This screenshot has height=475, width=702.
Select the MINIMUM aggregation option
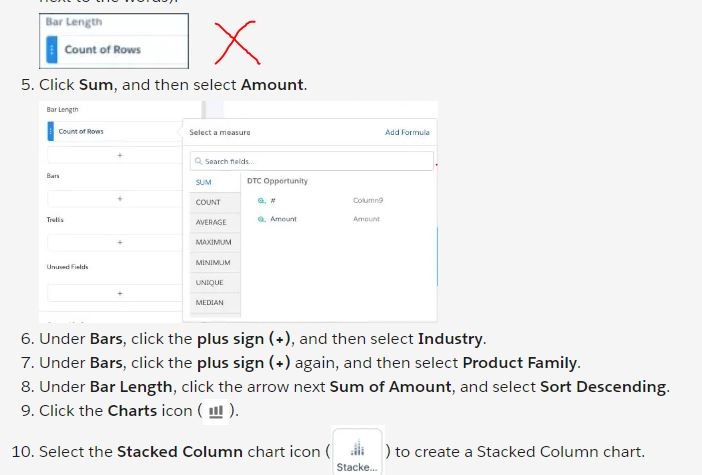tap(212, 262)
